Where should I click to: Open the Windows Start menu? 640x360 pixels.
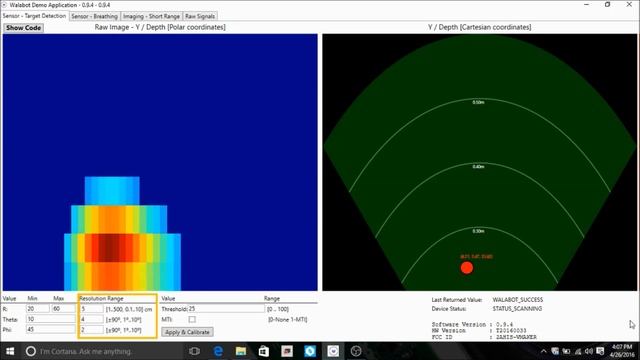[10, 351]
